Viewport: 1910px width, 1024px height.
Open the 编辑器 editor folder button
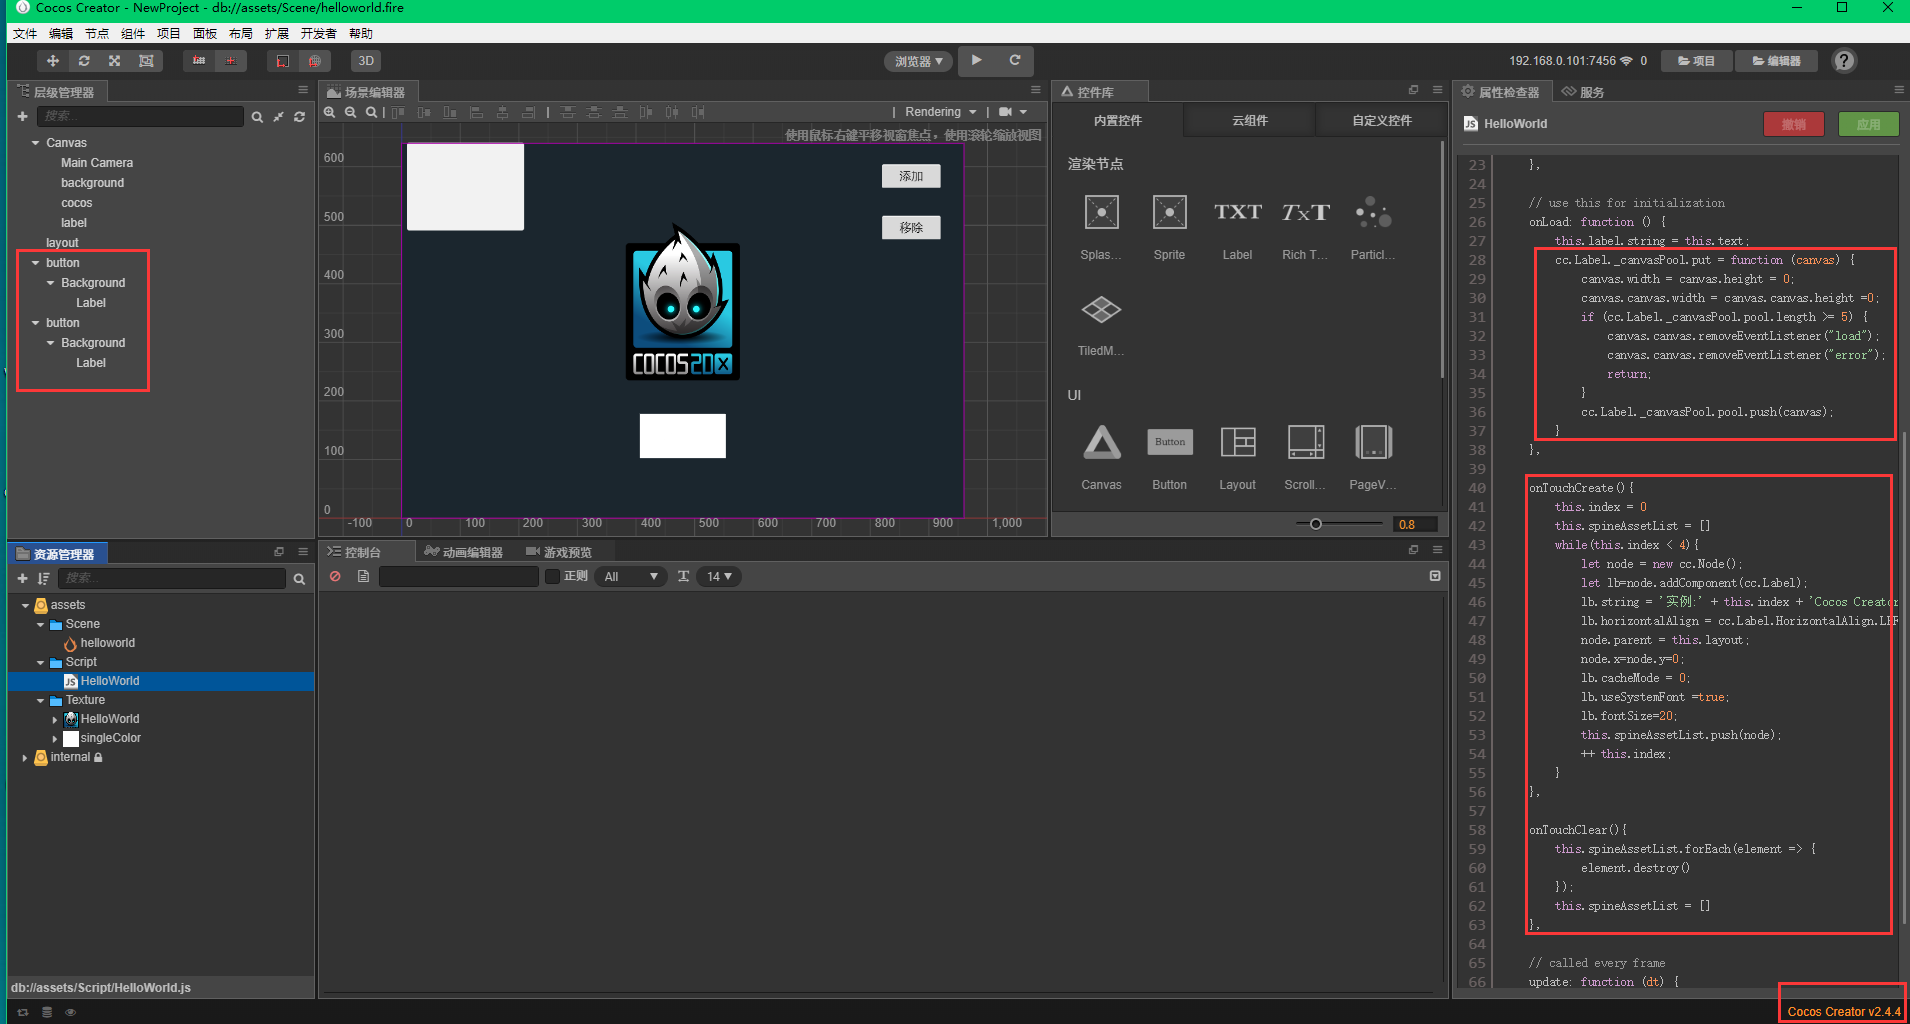1777,61
